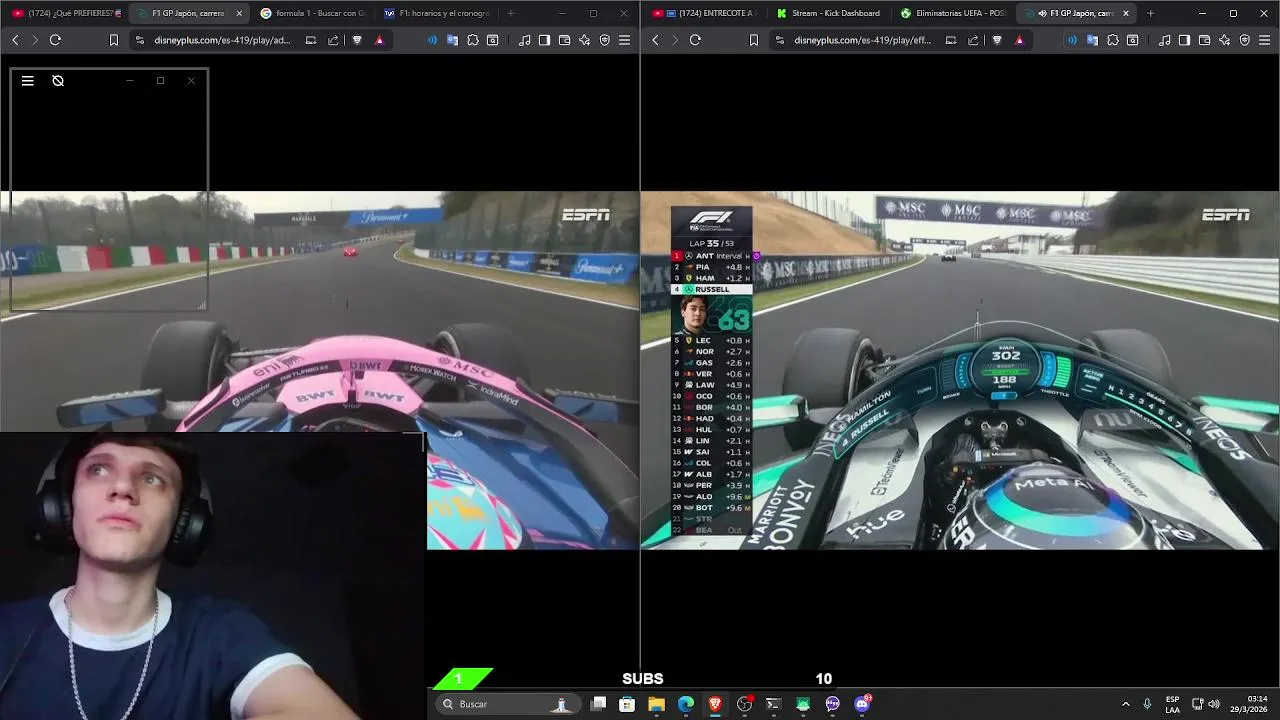Open VPN shield icon in left browser
Screen dimensions: 1280x720
tap(605, 40)
